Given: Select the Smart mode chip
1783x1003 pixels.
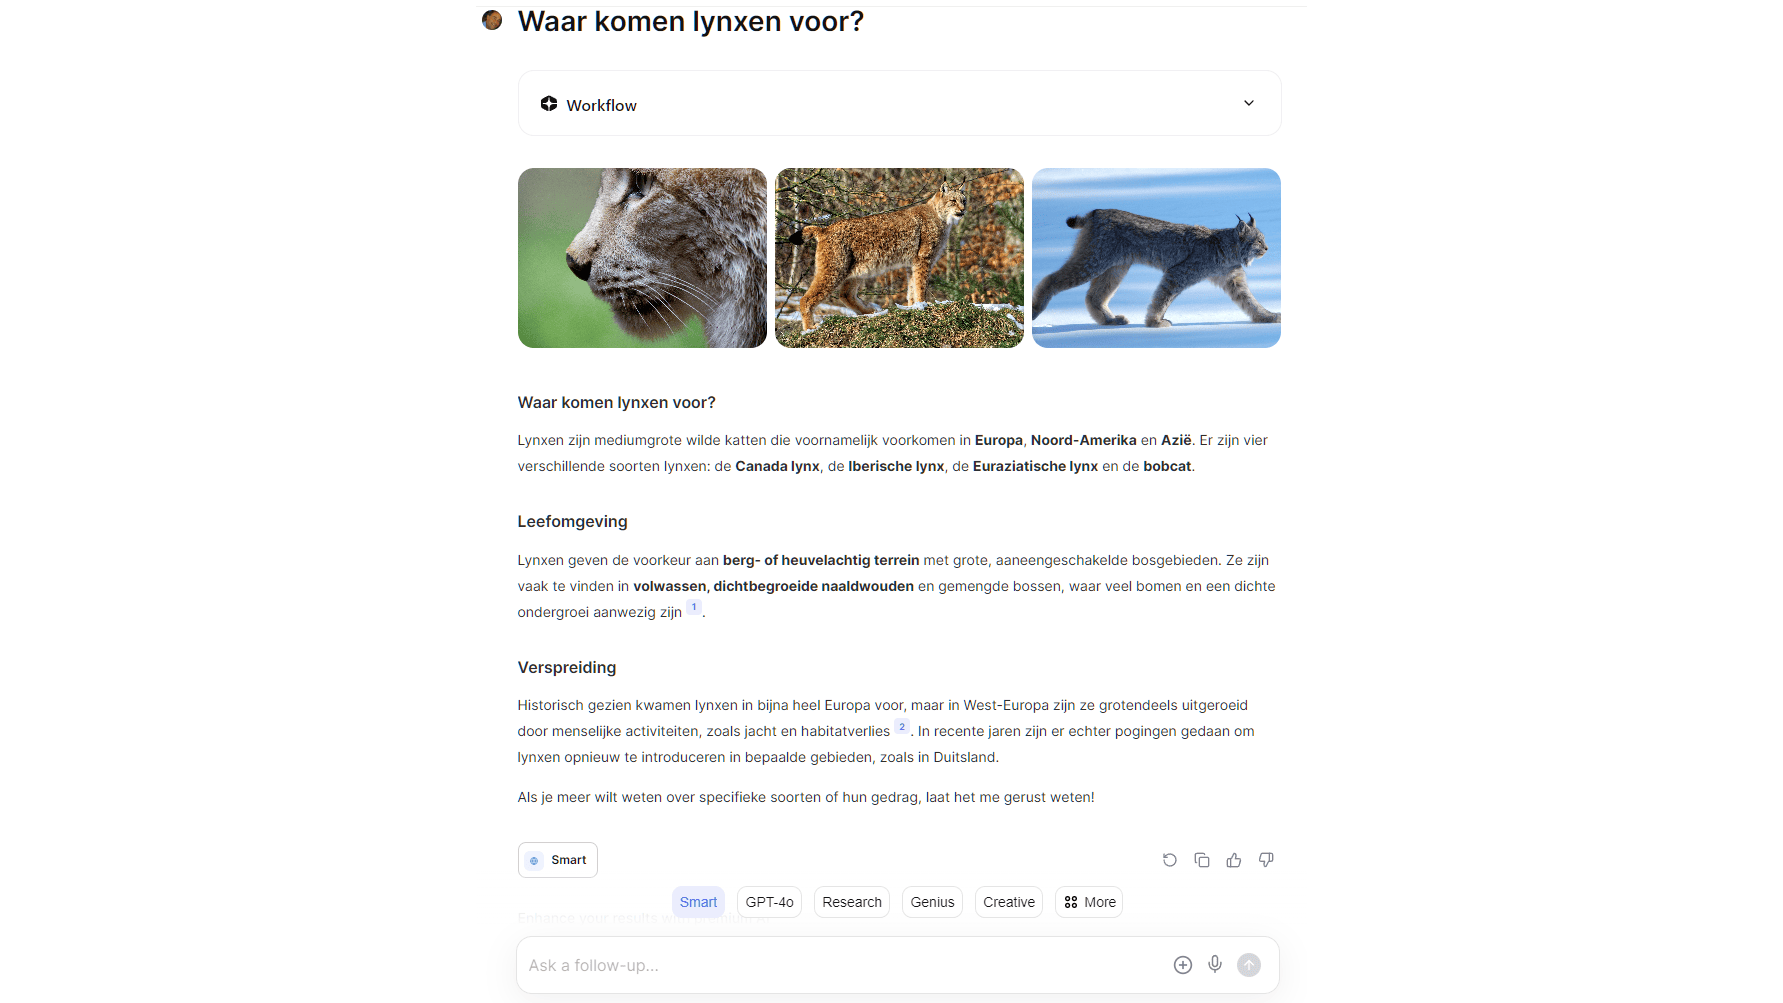Looking at the screenshot, I should click(x=698, y=902).
